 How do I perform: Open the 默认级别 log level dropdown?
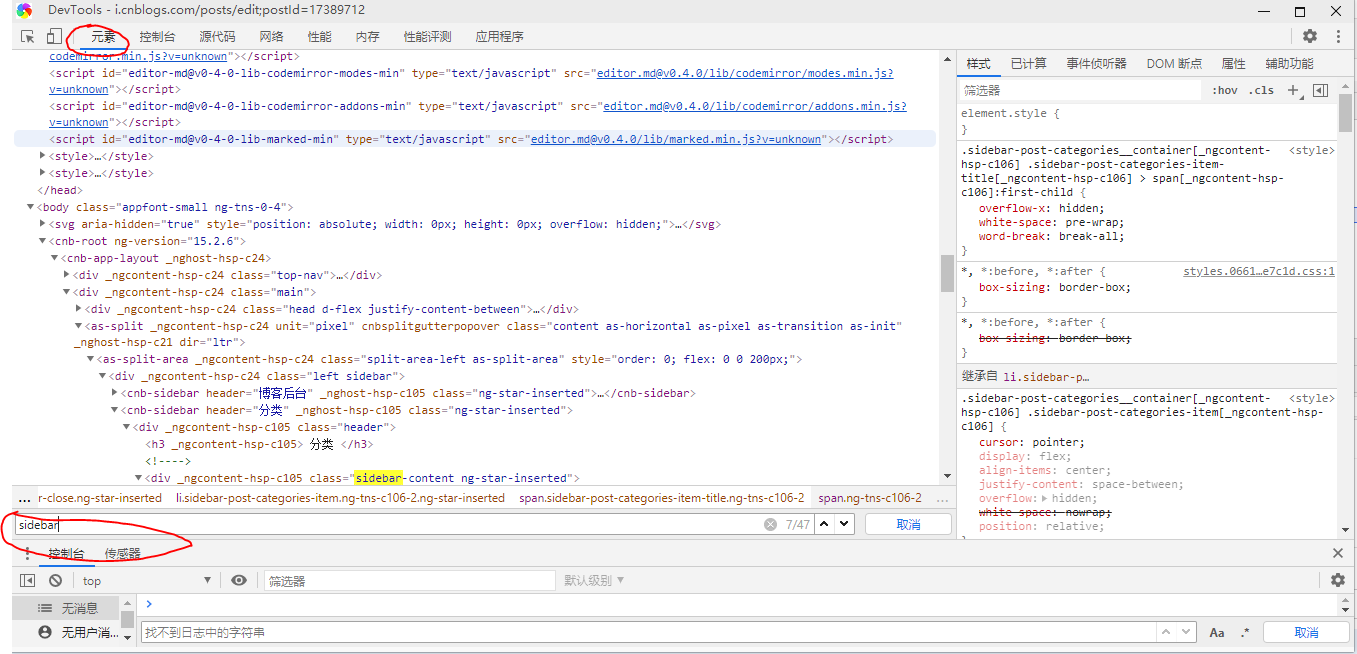coord(594,580)
